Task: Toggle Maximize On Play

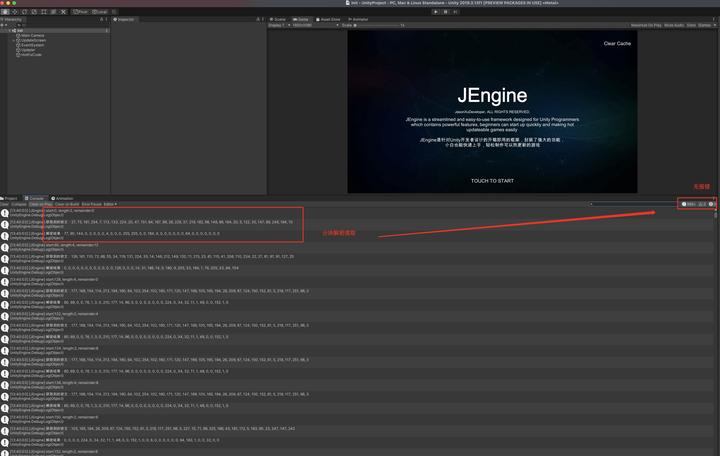Action: (646, 25)
